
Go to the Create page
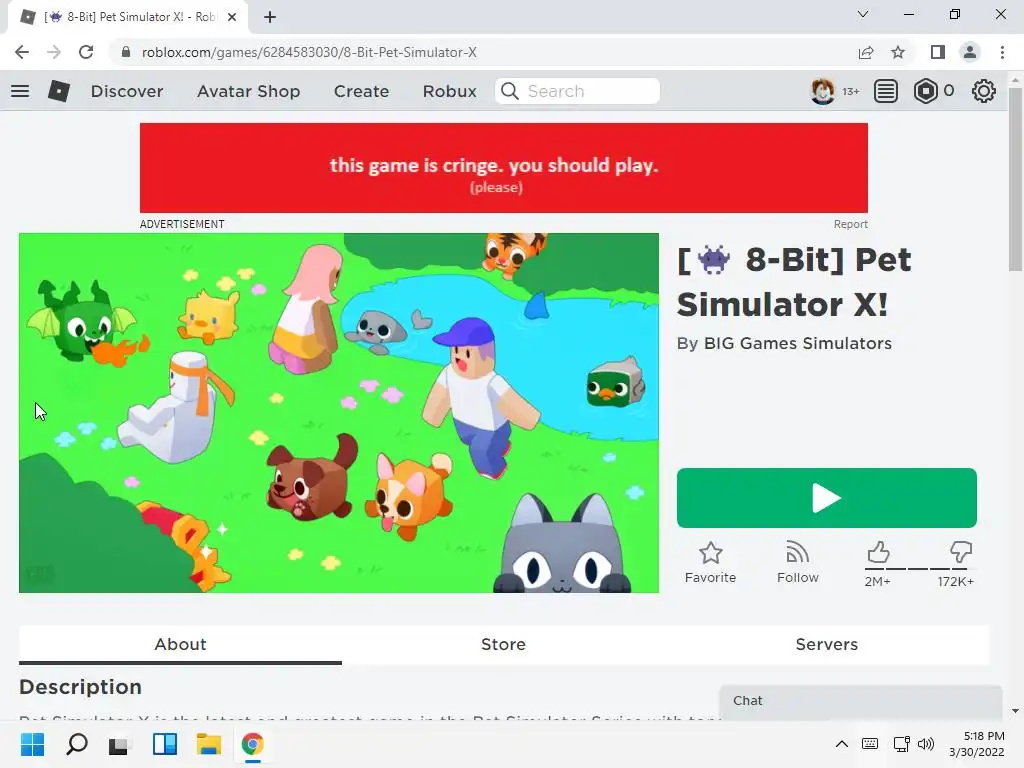[361, 91]
